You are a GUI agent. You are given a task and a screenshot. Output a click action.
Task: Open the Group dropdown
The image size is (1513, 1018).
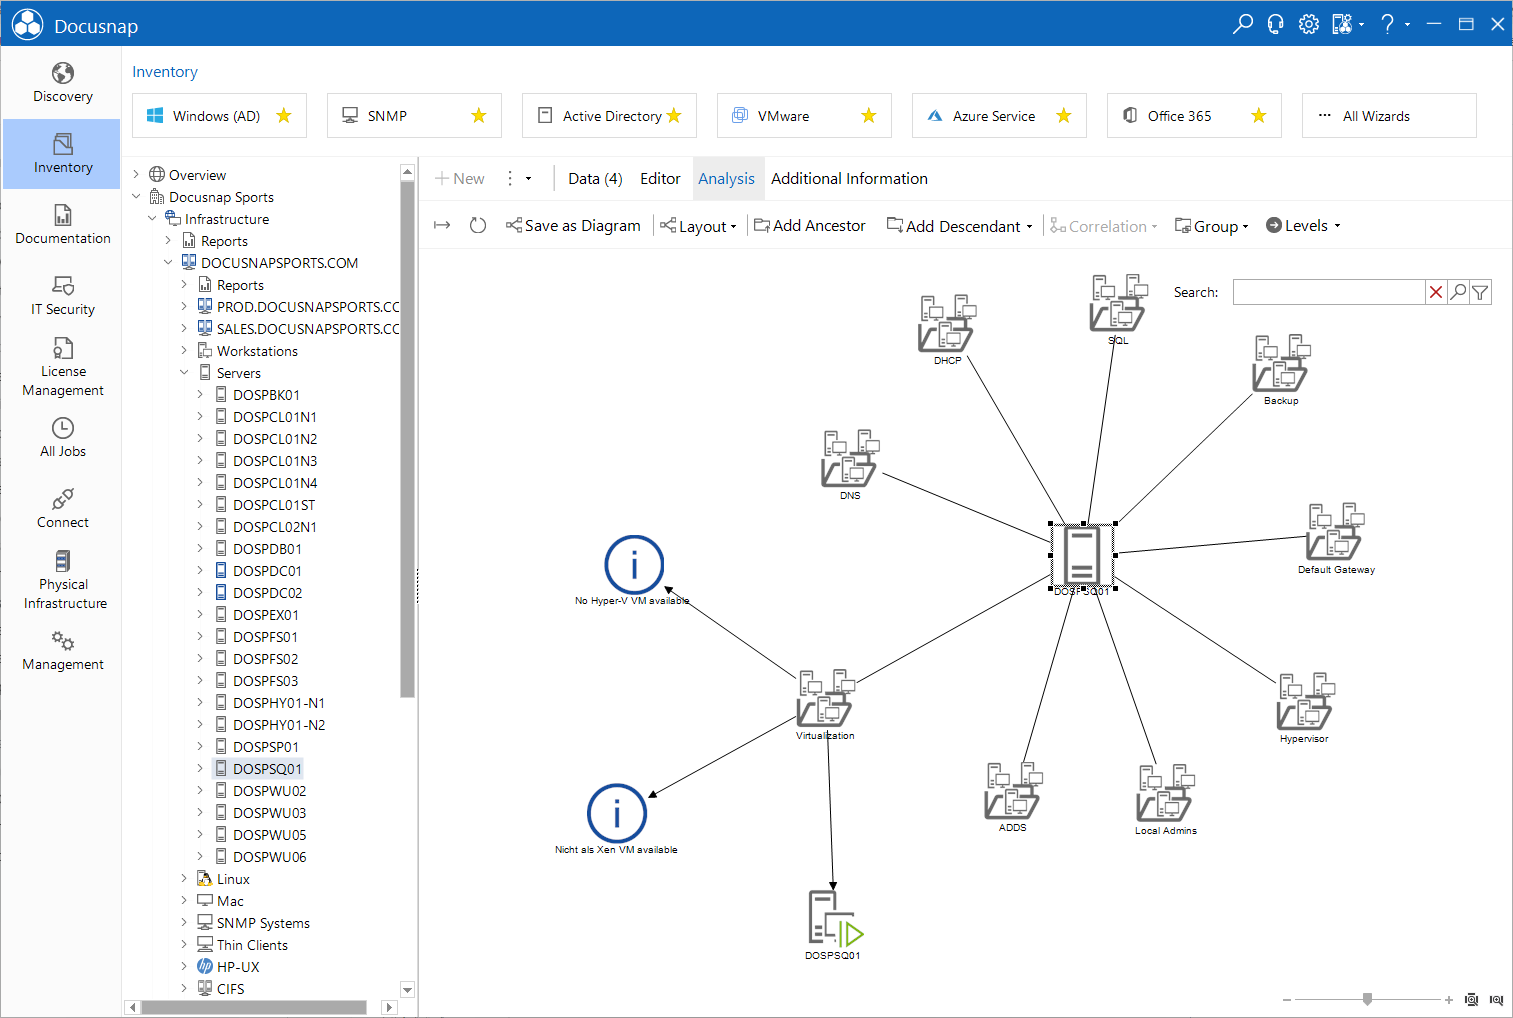click(x=1211, y=226)
